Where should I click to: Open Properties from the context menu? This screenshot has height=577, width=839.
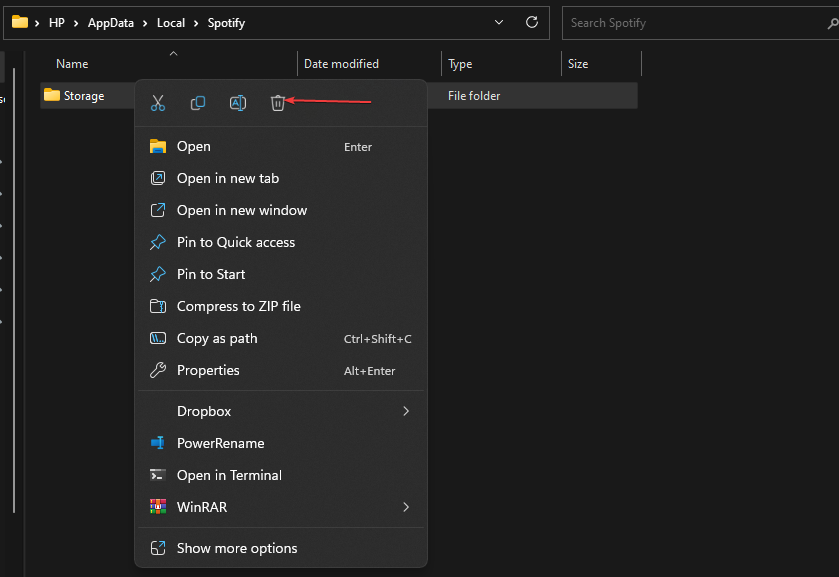pyautogui.click(x=281, y=370)
